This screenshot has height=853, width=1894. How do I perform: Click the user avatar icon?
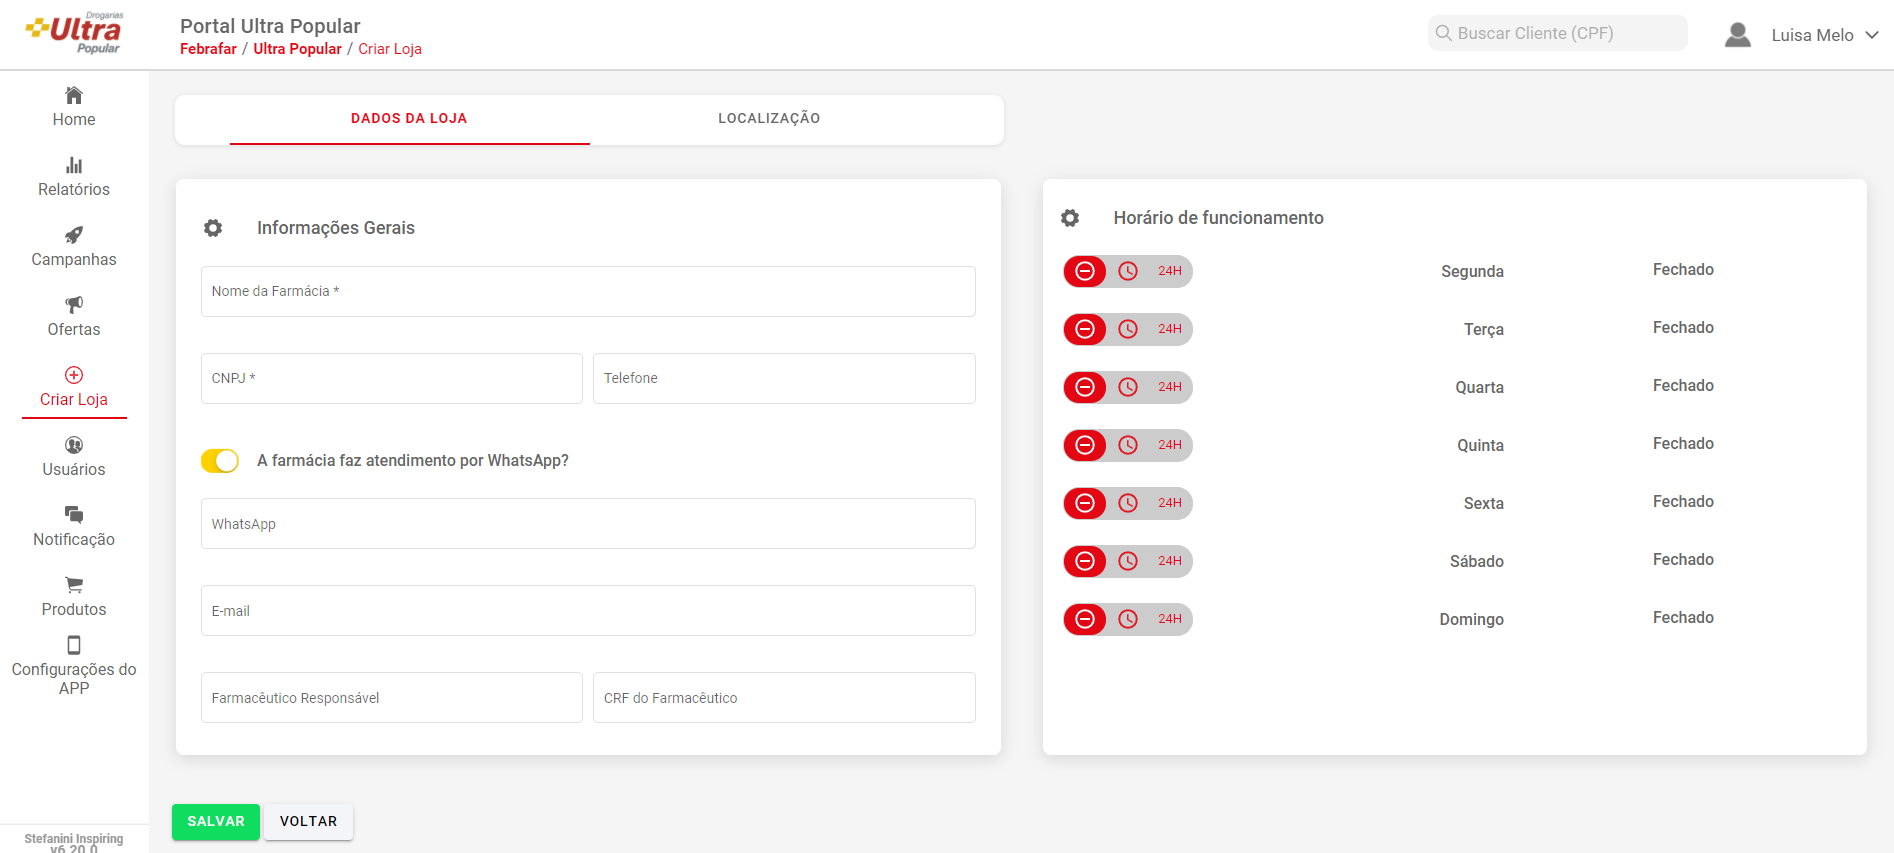[x=1738, y=35]
